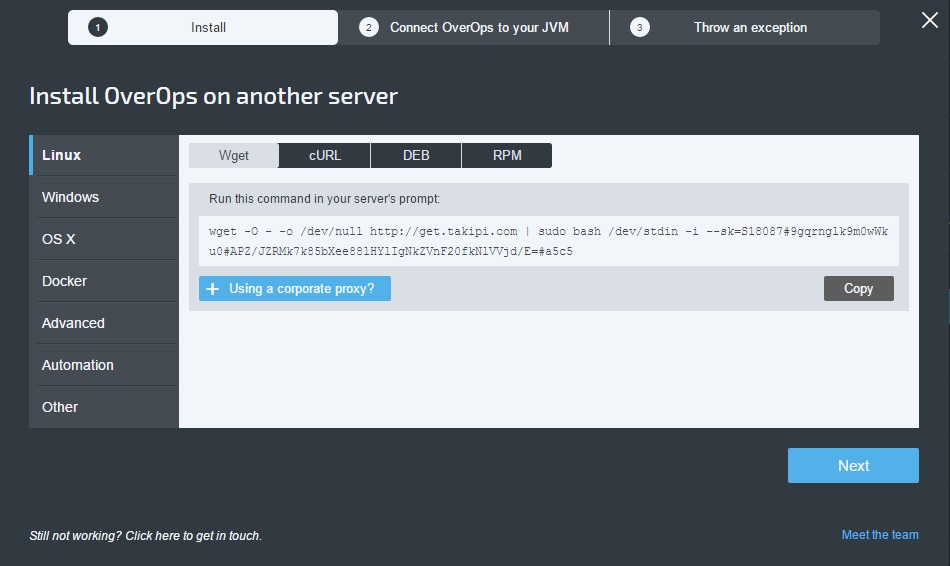Select step 1 Install in the wizard
950x566 pixels.
tap(203, 27)
